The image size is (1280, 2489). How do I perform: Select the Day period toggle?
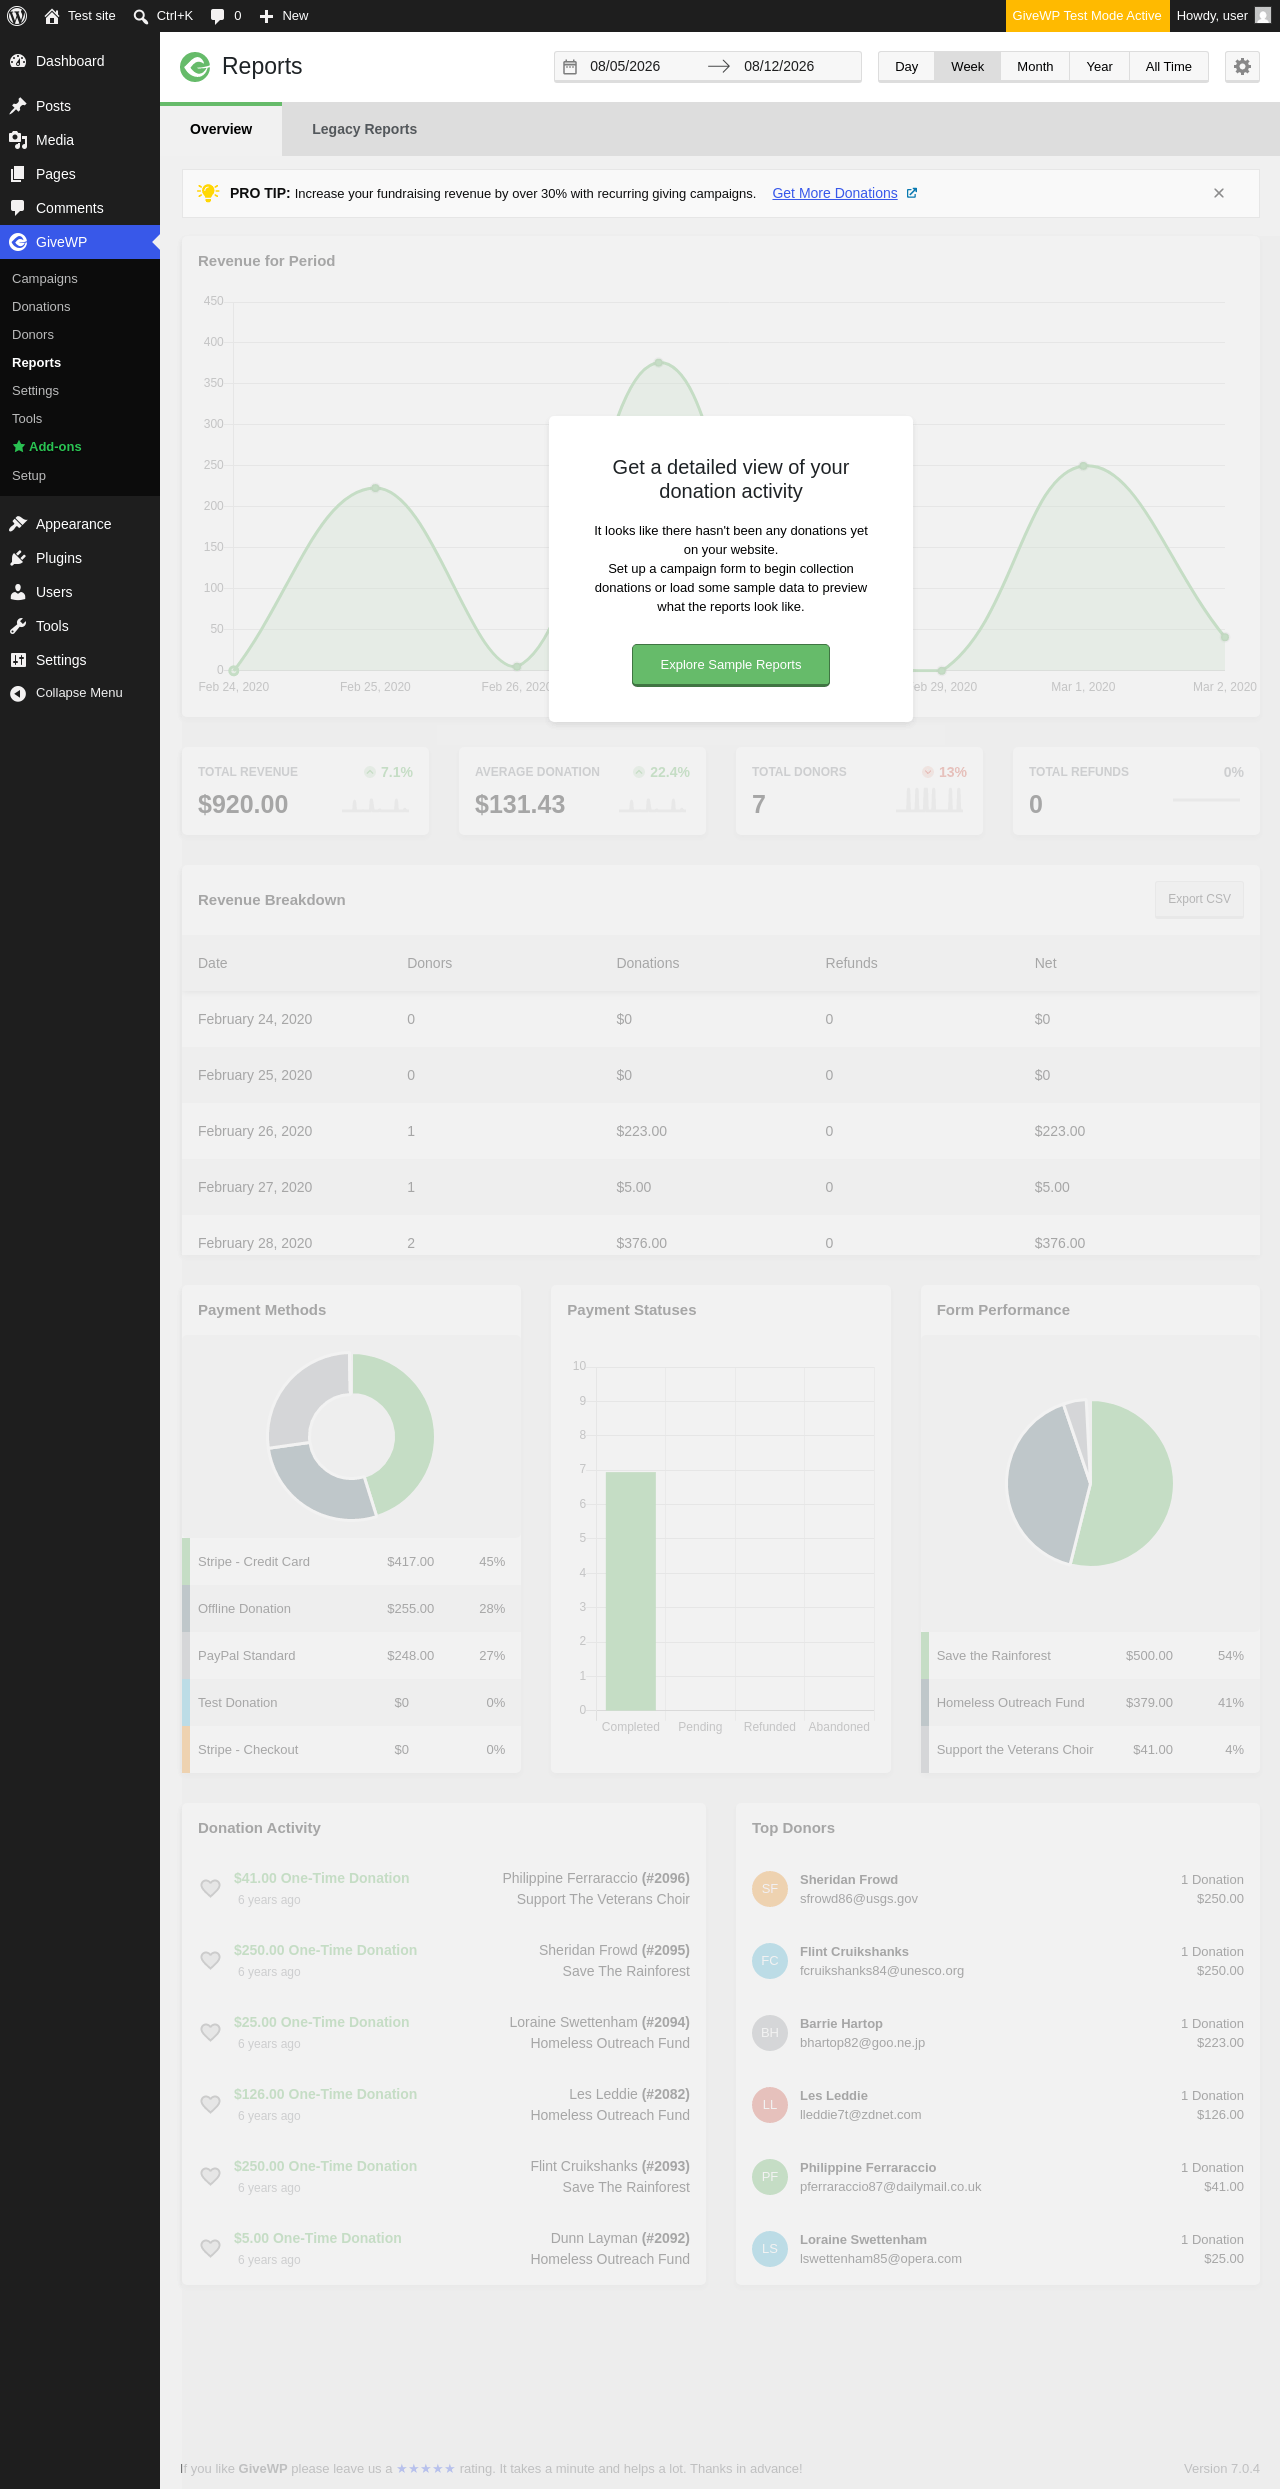(x=906, y=67)
